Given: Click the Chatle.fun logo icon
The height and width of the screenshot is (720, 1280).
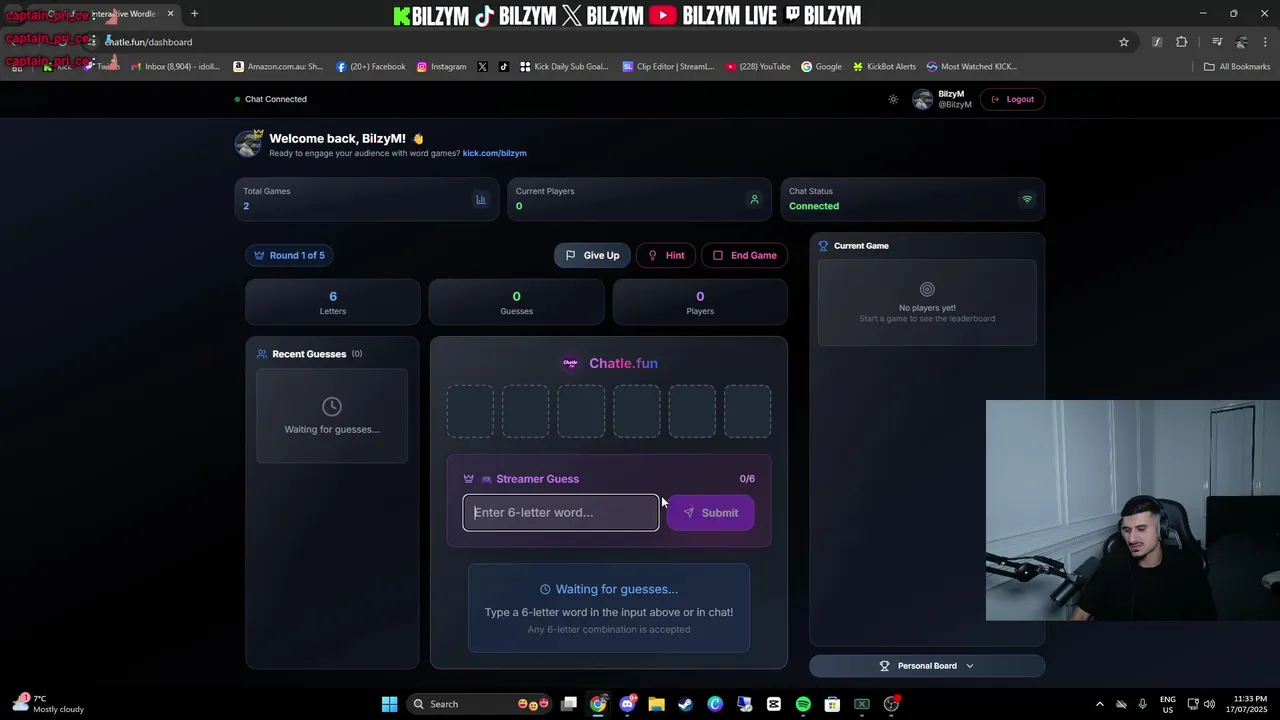Looking at the screenshot, I should (570, 363).
